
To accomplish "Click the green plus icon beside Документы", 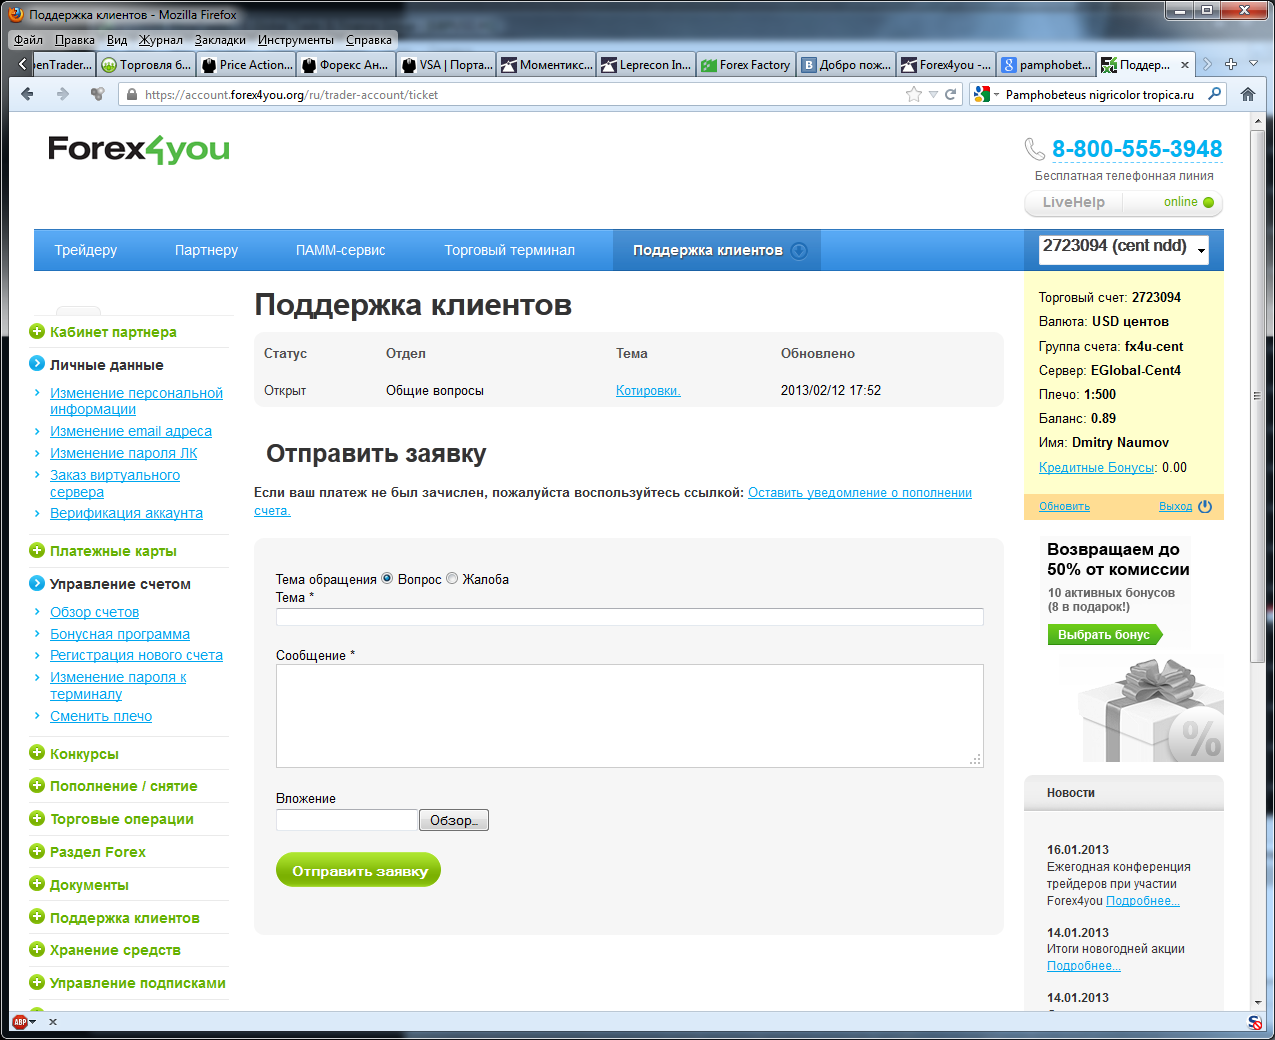I will (37, 884).
